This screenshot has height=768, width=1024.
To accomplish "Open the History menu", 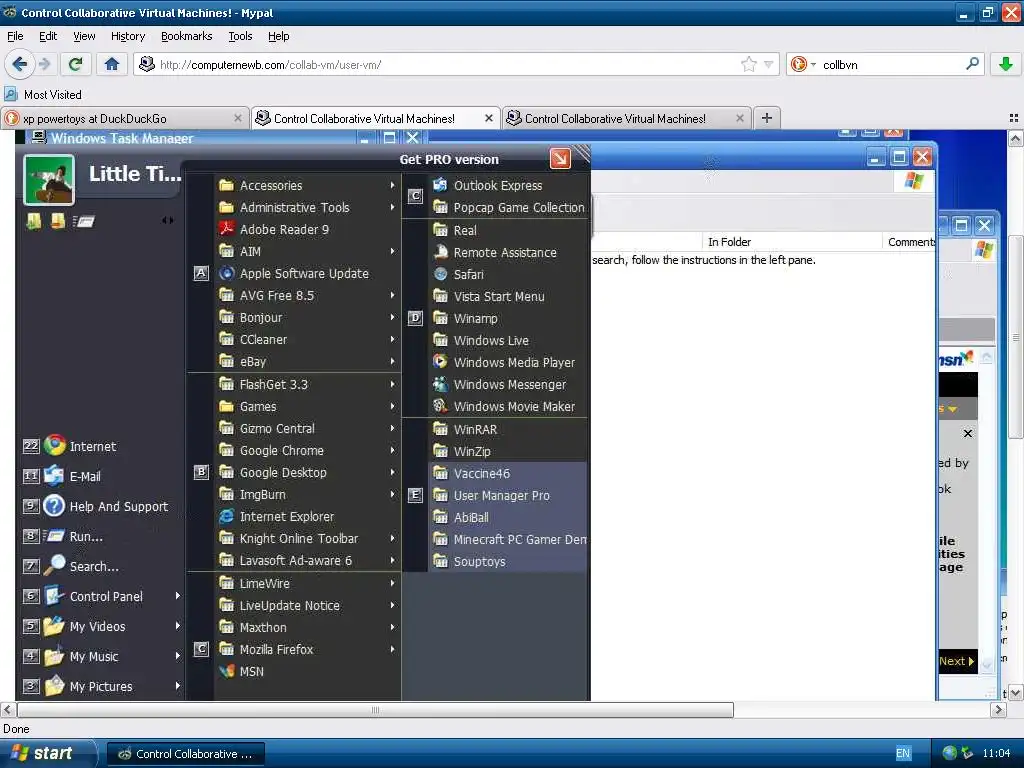I will point(127,36).
